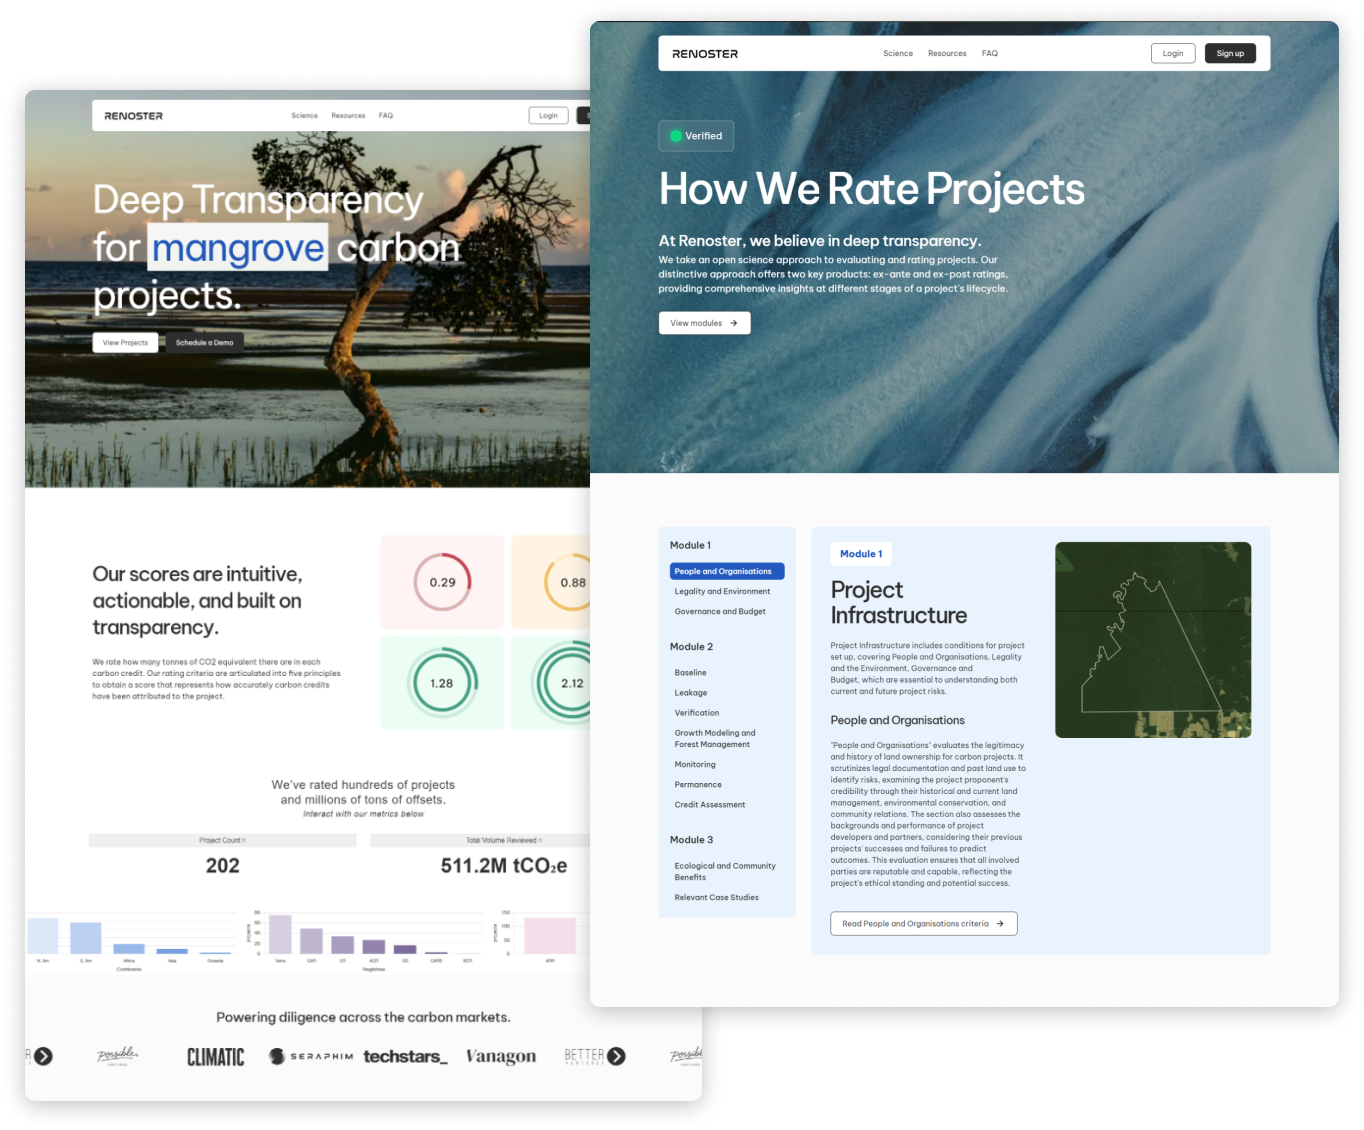Click the arrow on the criteria button
Image resolution: width=1364 pixels, height=1130 pixels.
(x=999, y=923)
